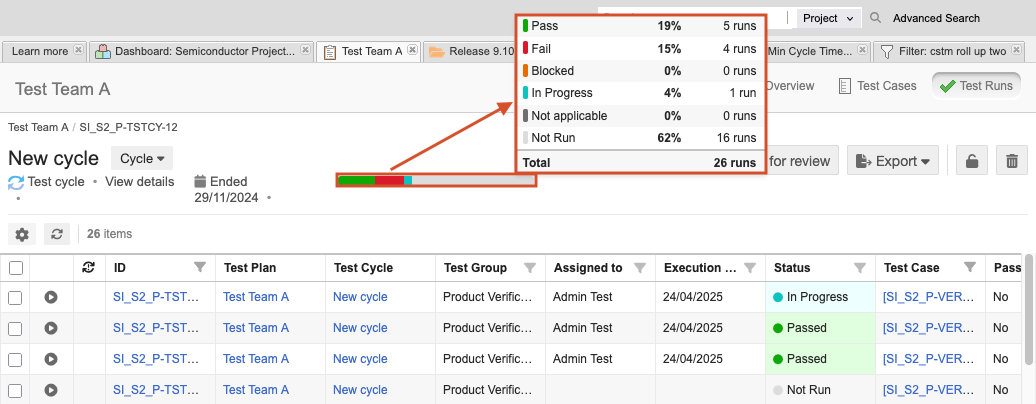Click the Status column filter icon
1036x404 pixels.
(x=859, y=268)
